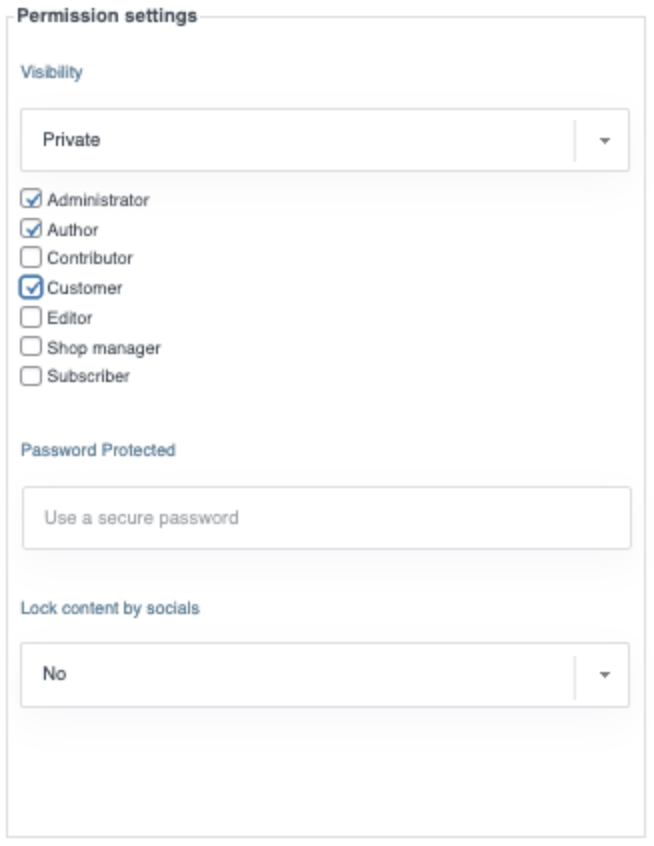Focus the Use a secure password field

pyautogui.click(x=326, y=518)
